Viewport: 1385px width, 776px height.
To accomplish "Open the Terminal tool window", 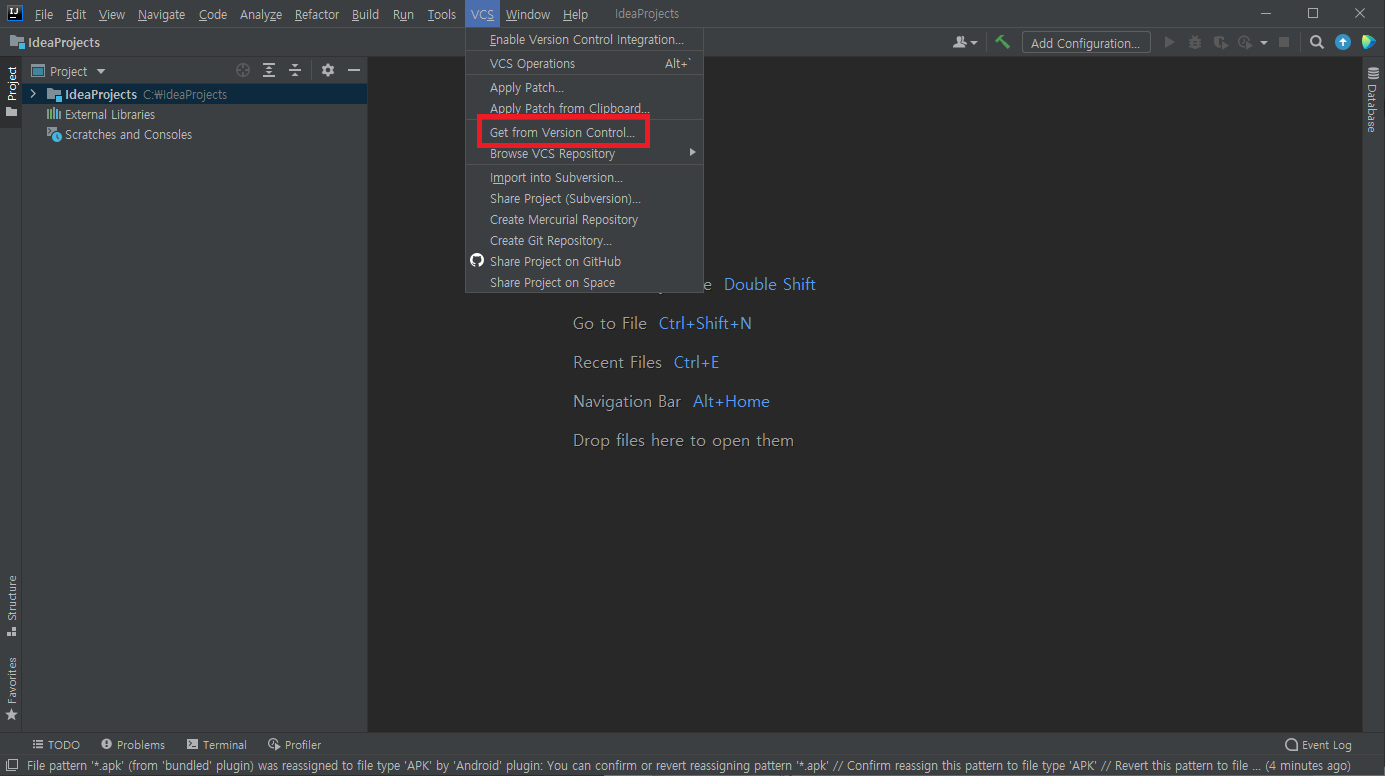I will (x=216, y=745).
